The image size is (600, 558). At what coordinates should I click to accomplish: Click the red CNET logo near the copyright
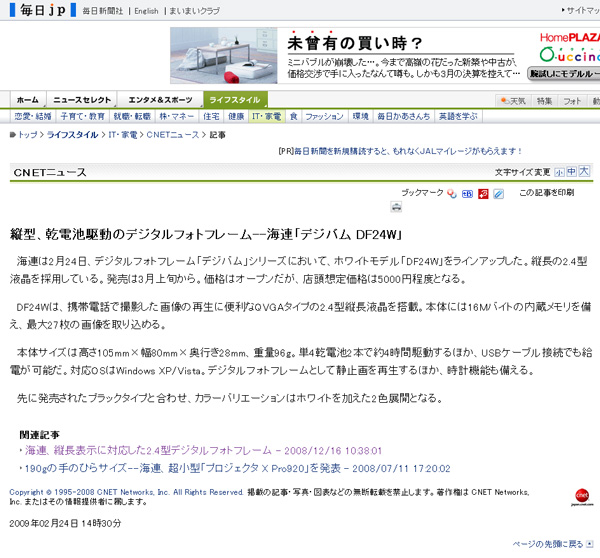tap(582, 497)
